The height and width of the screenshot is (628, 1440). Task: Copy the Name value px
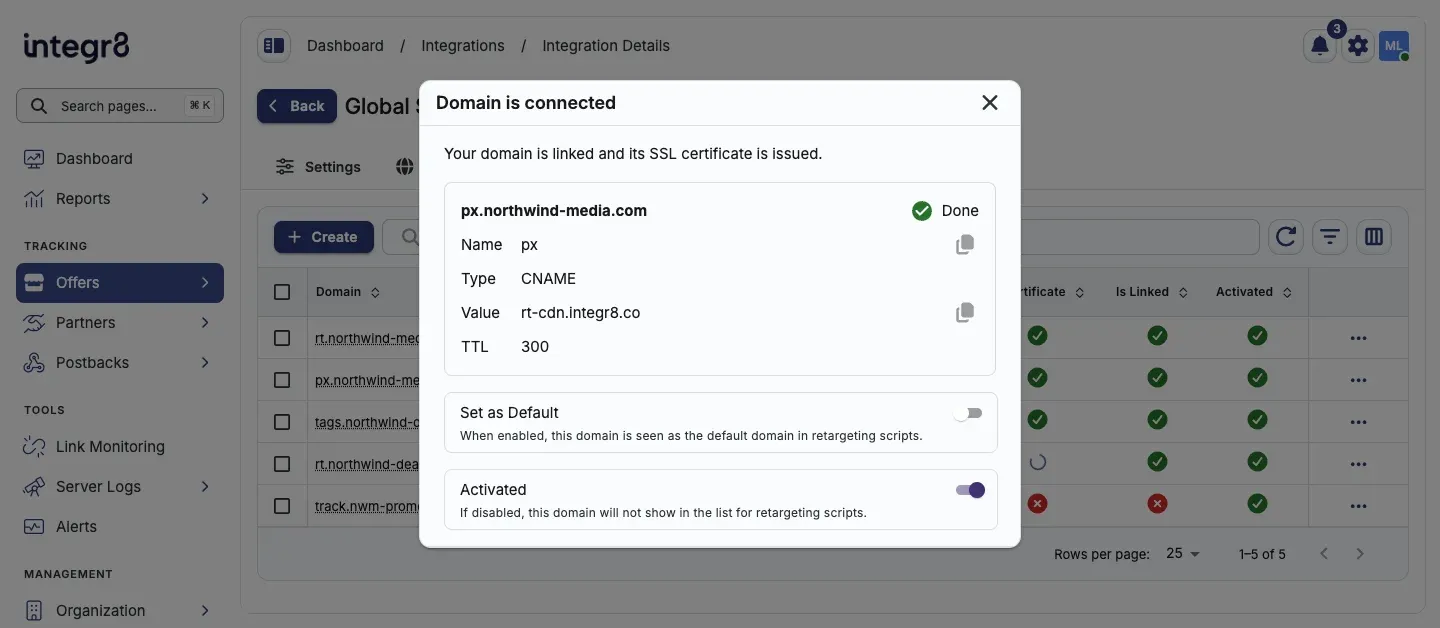[965, 245]
